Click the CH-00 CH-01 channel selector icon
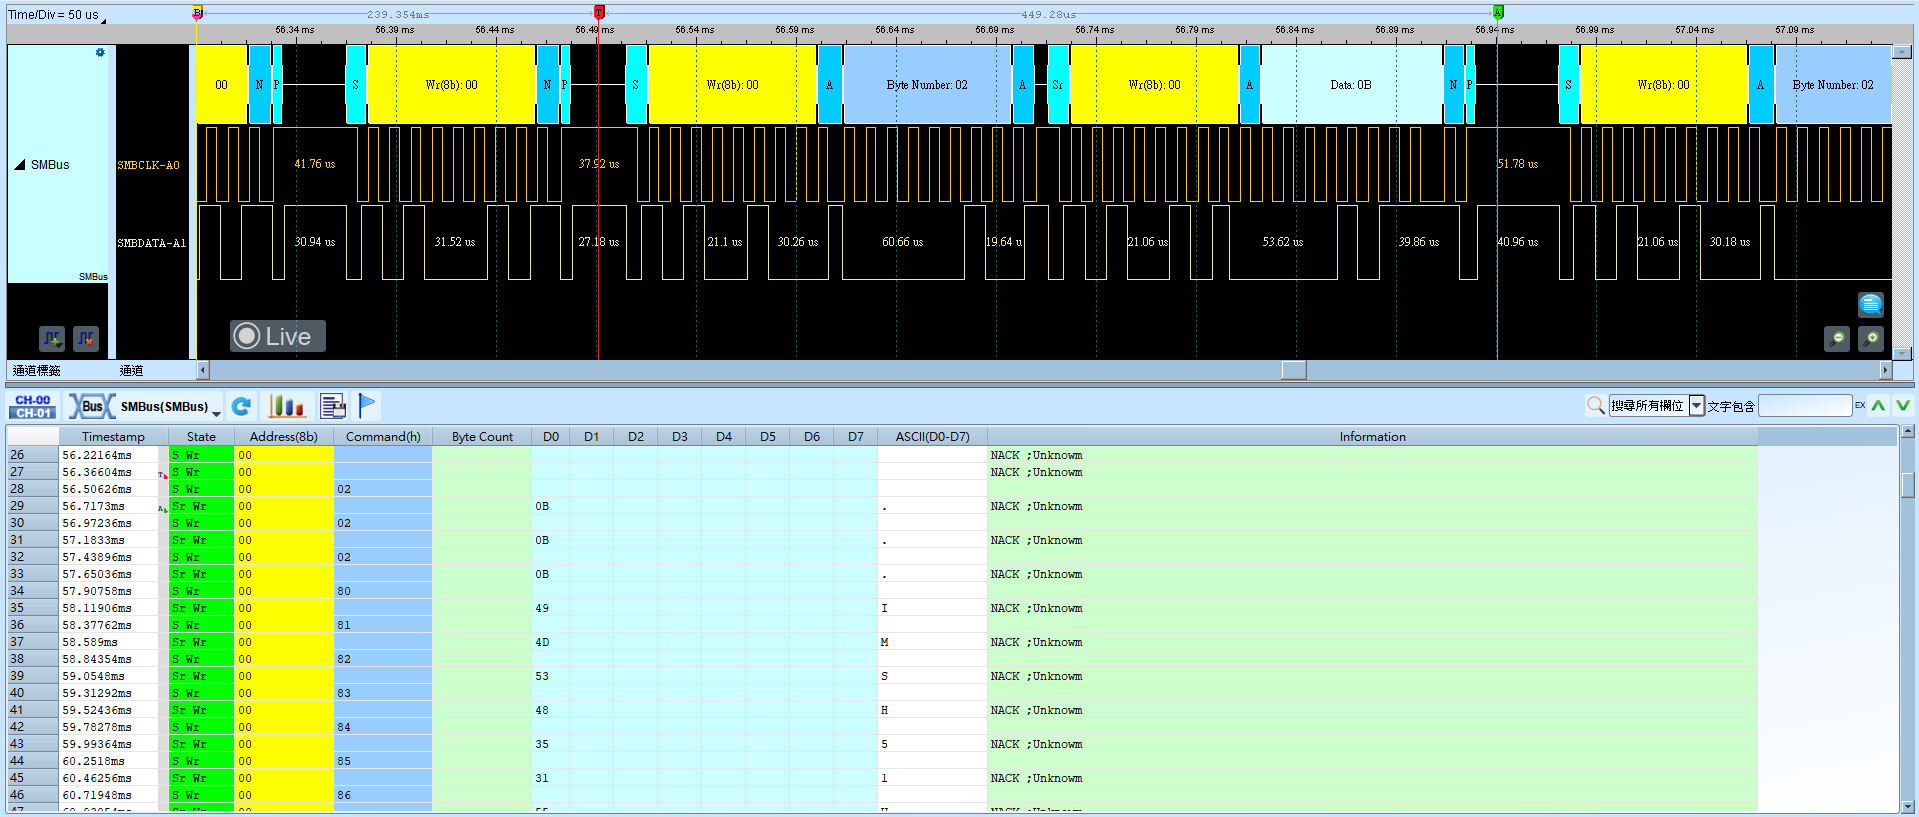The width and height of the screenshot is (1919, 817). click(x=33, y=406)
